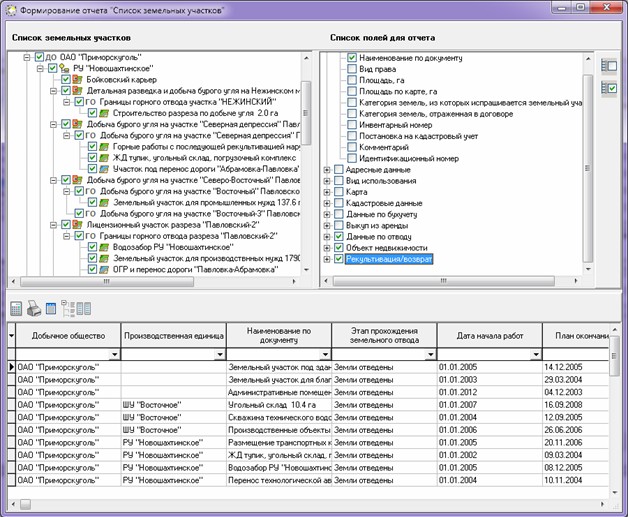Click the tree-columns layout icon in toolbar

(x=75, y=308)
